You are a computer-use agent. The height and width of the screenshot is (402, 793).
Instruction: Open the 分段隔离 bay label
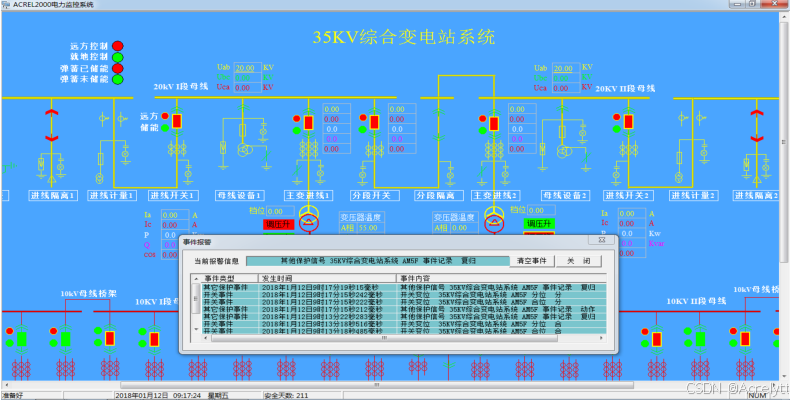click(x=438, y=196)
